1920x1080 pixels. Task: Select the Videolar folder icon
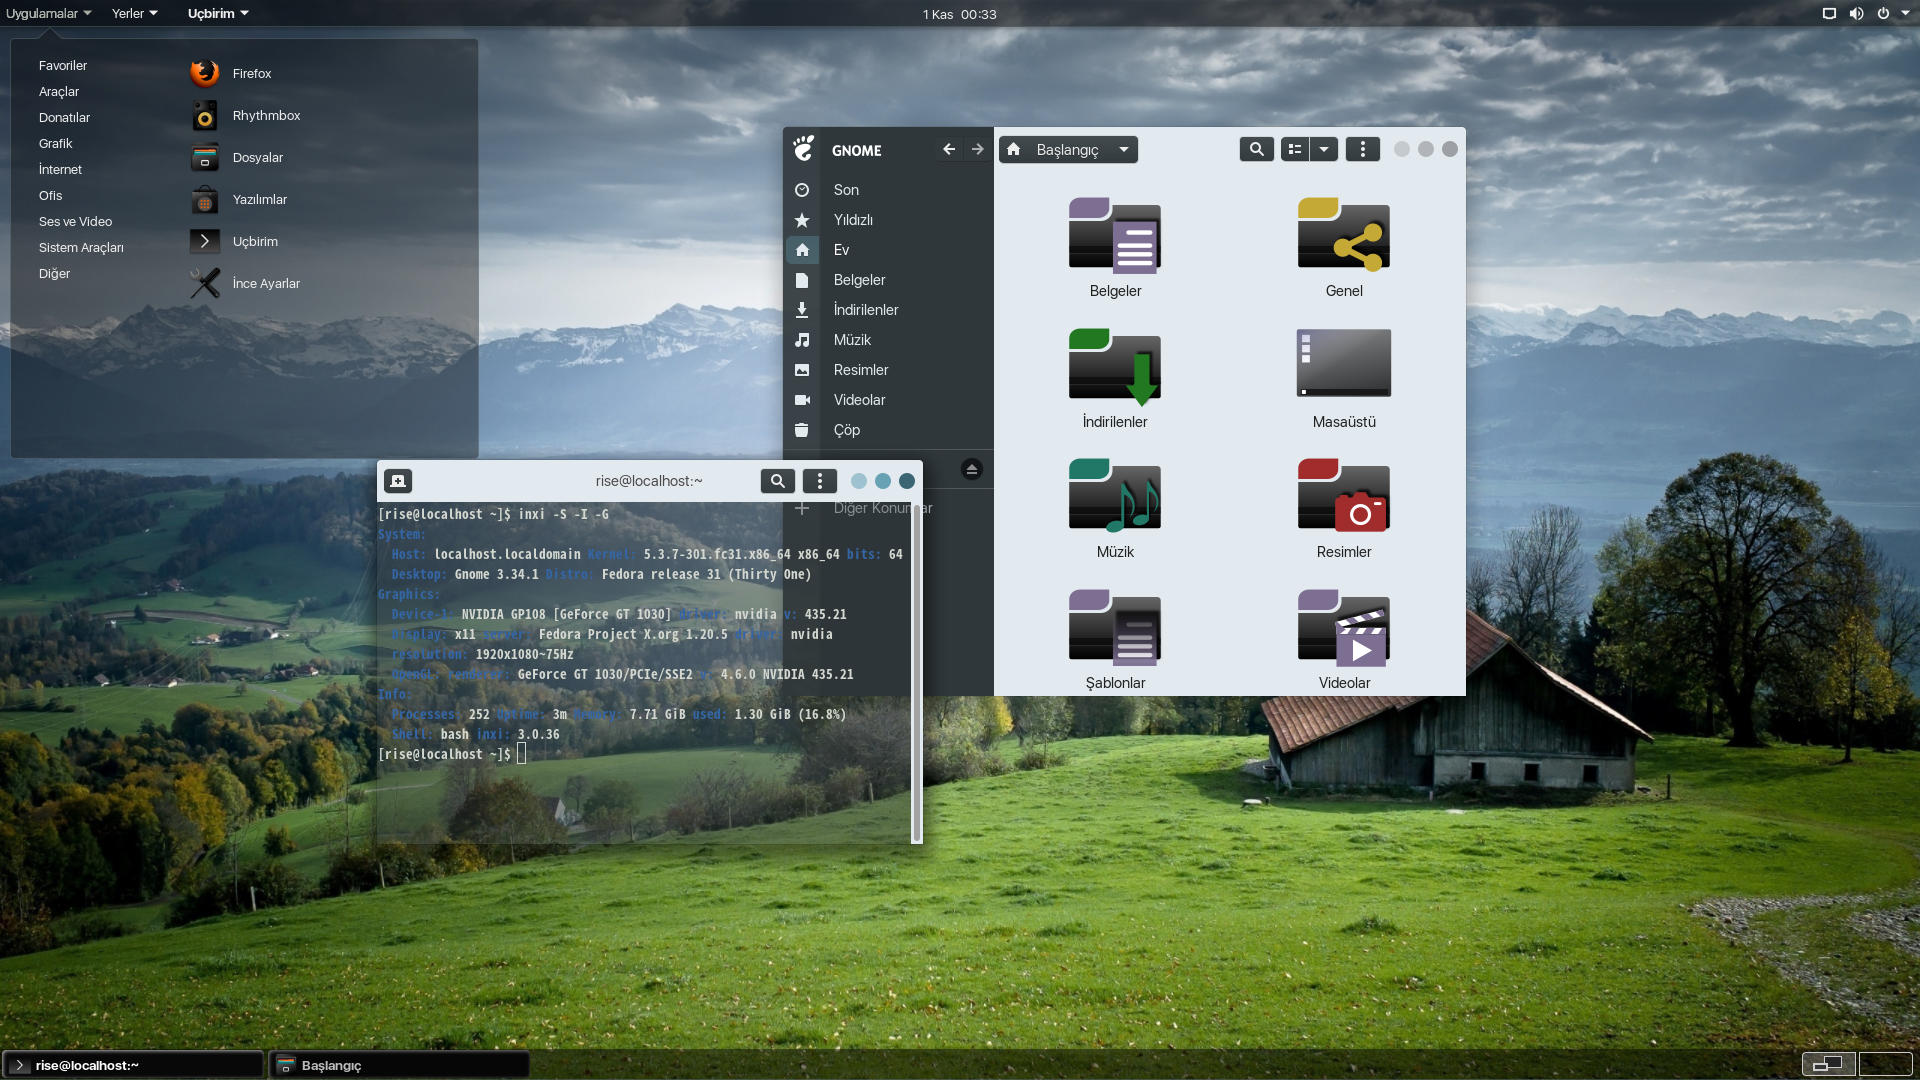1344,628
